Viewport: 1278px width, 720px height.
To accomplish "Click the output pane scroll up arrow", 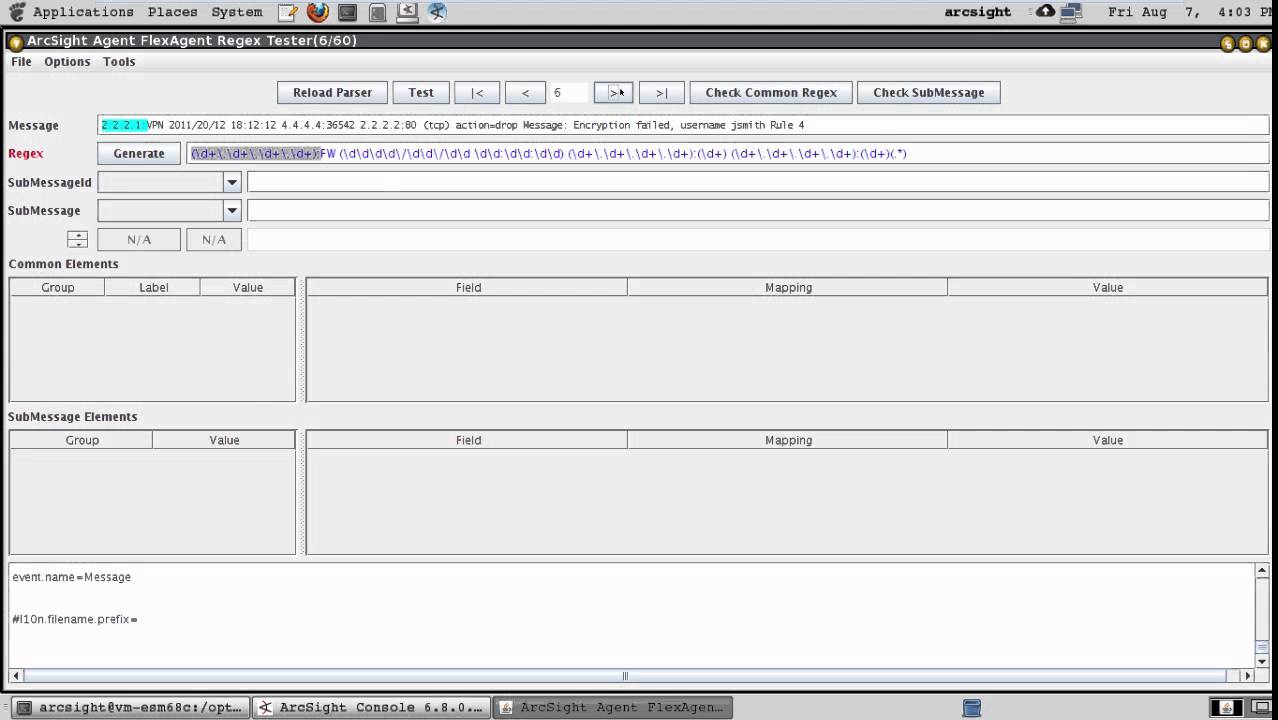I will pyautogui.click(x=1261, y=571).
